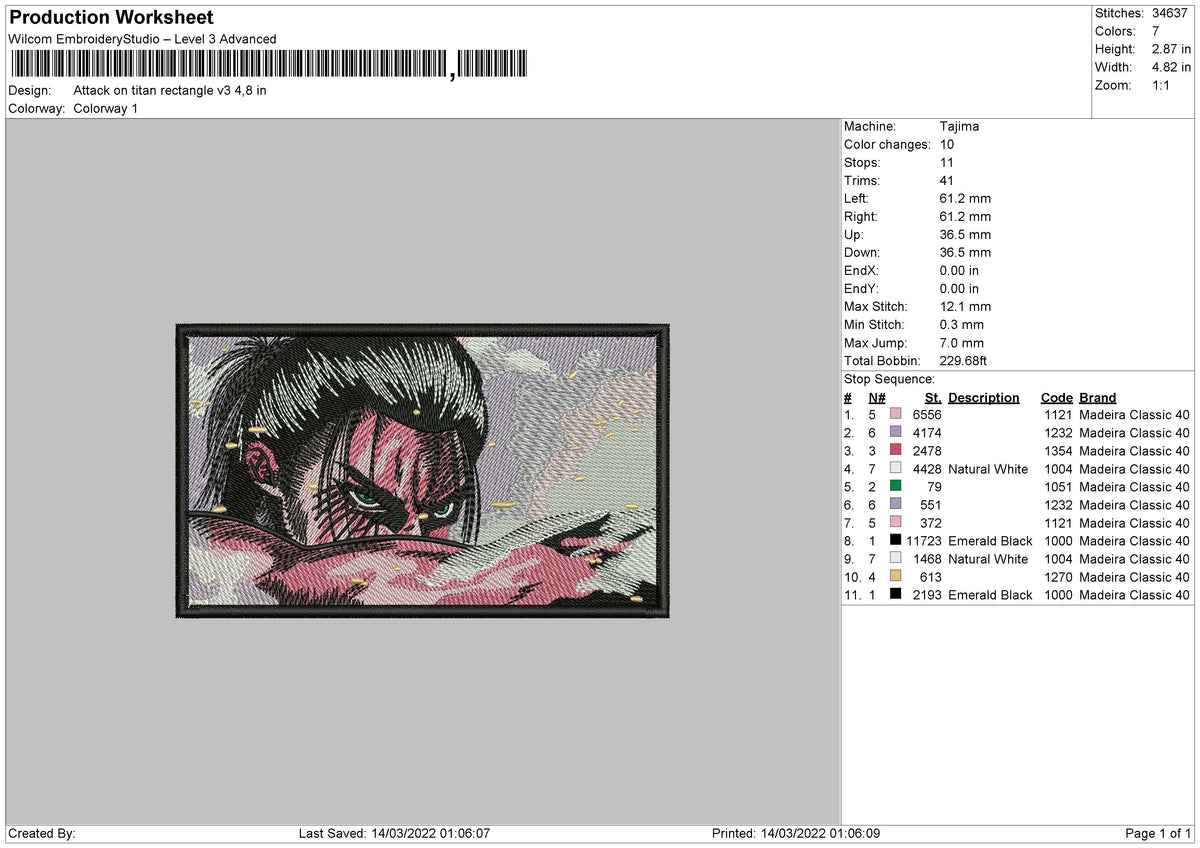
Task: Click the Total Bobbin value 229.68ft
Action: coord(963,360)
